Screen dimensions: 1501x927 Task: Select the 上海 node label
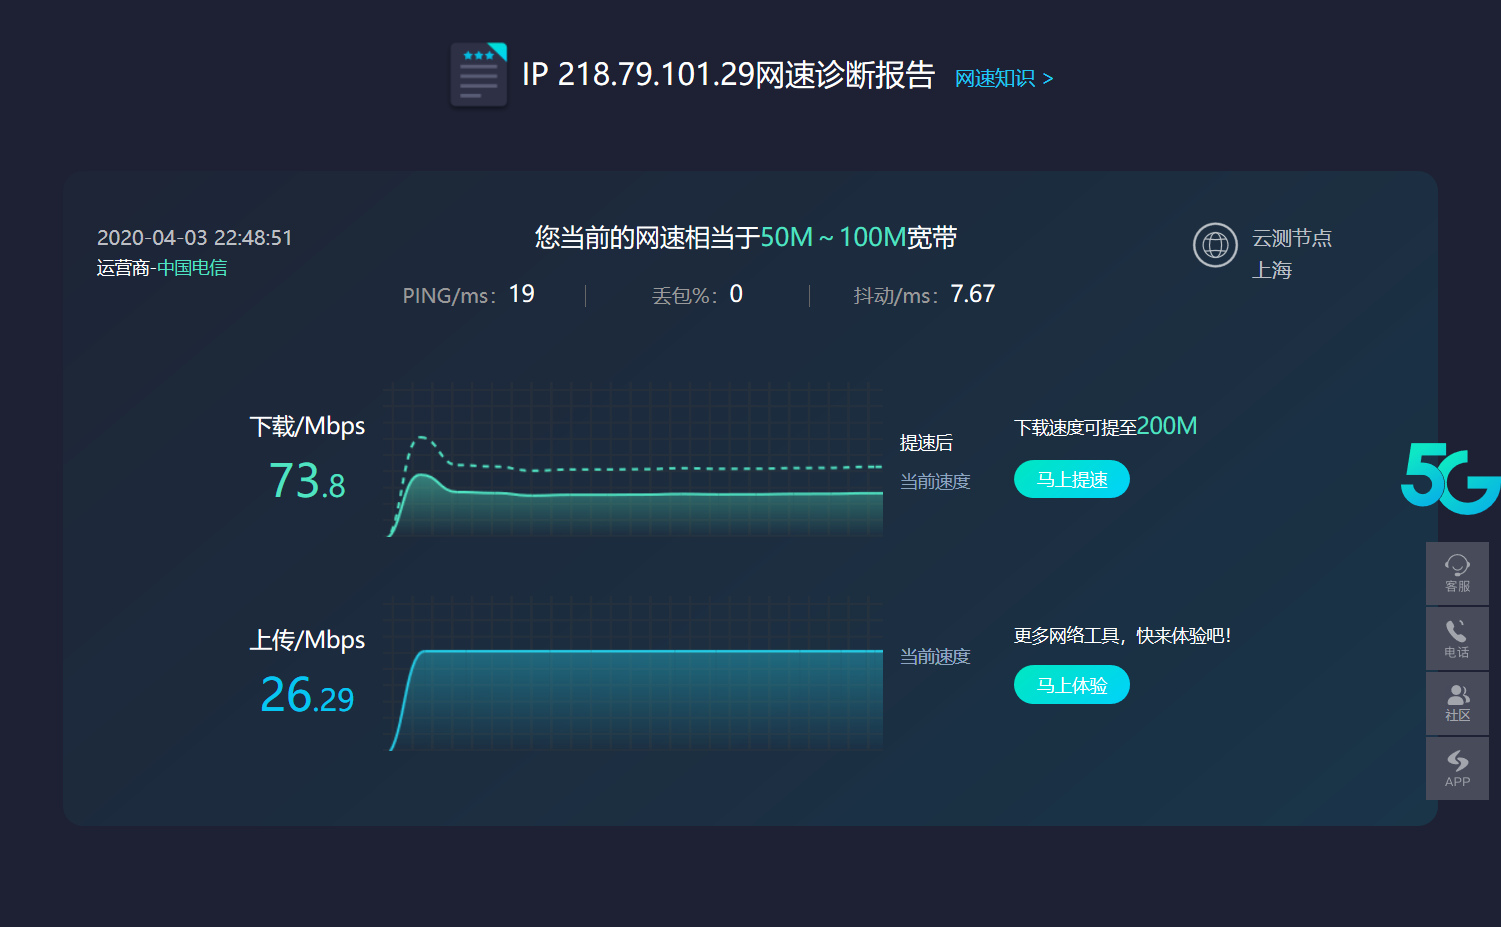(1272, 269)
